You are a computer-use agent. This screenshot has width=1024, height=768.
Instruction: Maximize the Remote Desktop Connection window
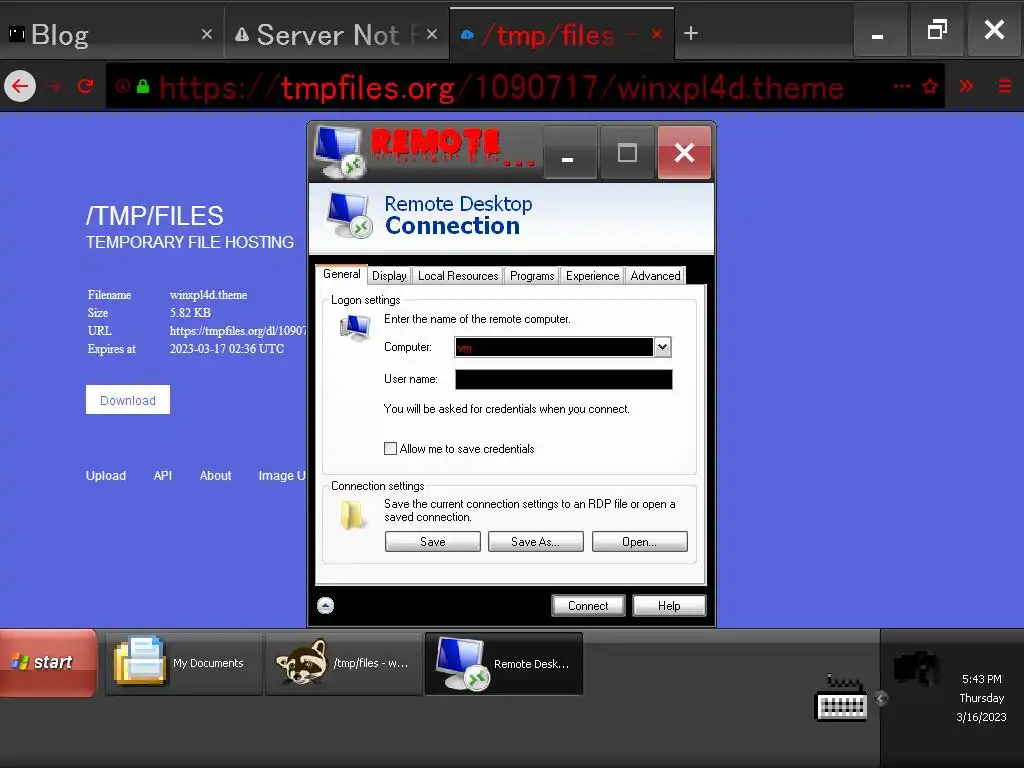click(x=627, y=153)
